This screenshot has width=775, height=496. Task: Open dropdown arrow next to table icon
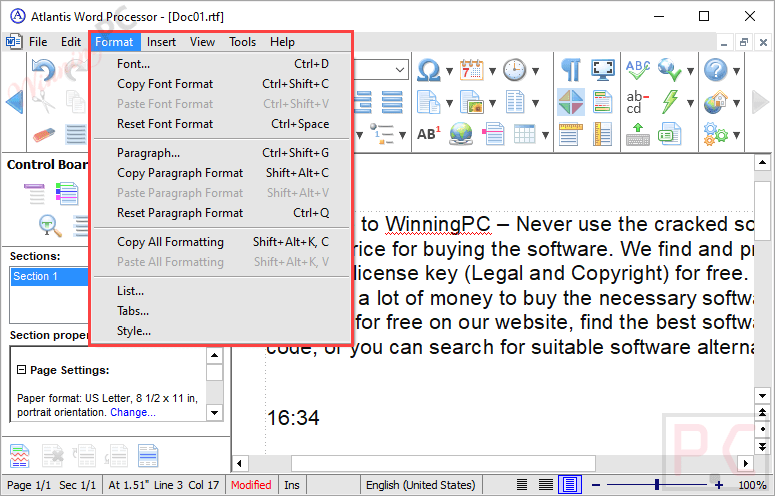click(545, 135)
